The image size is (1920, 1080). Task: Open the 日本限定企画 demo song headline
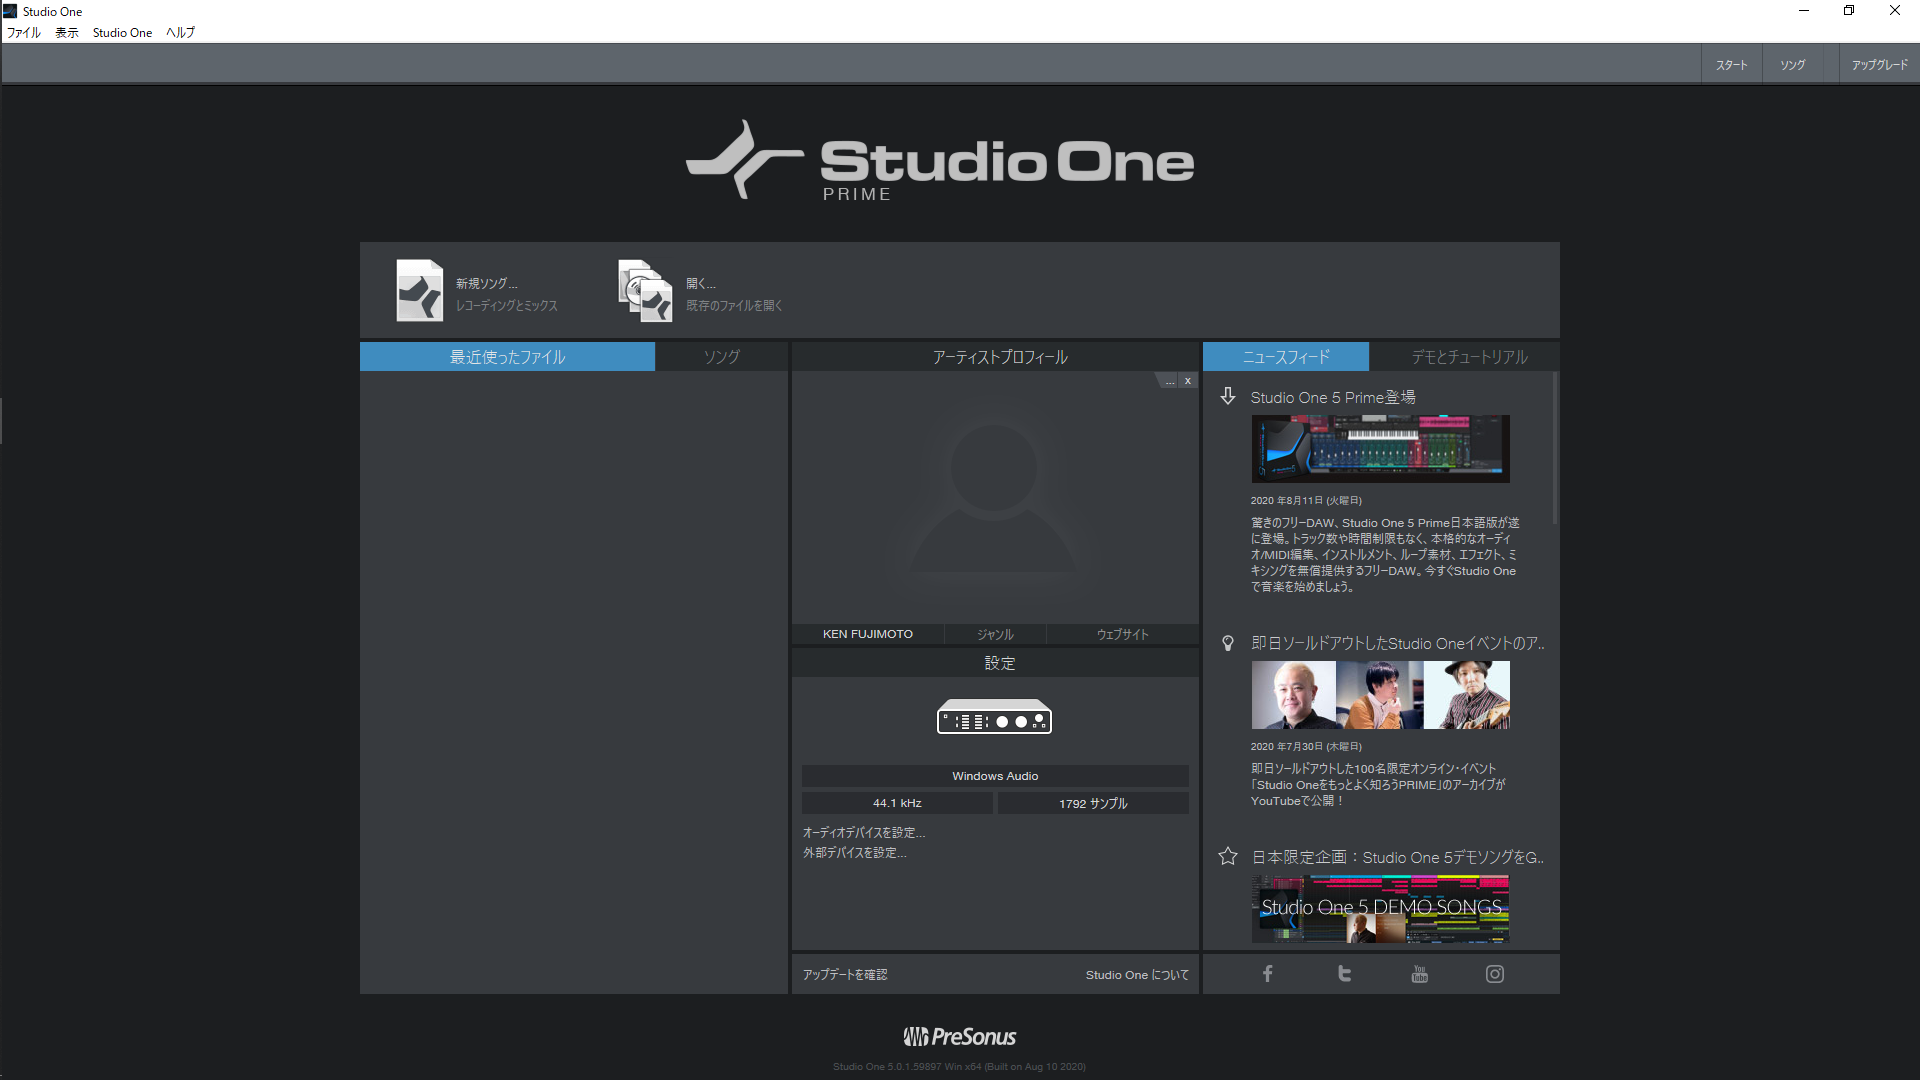pyautogui.click(x=1397, y=857)
